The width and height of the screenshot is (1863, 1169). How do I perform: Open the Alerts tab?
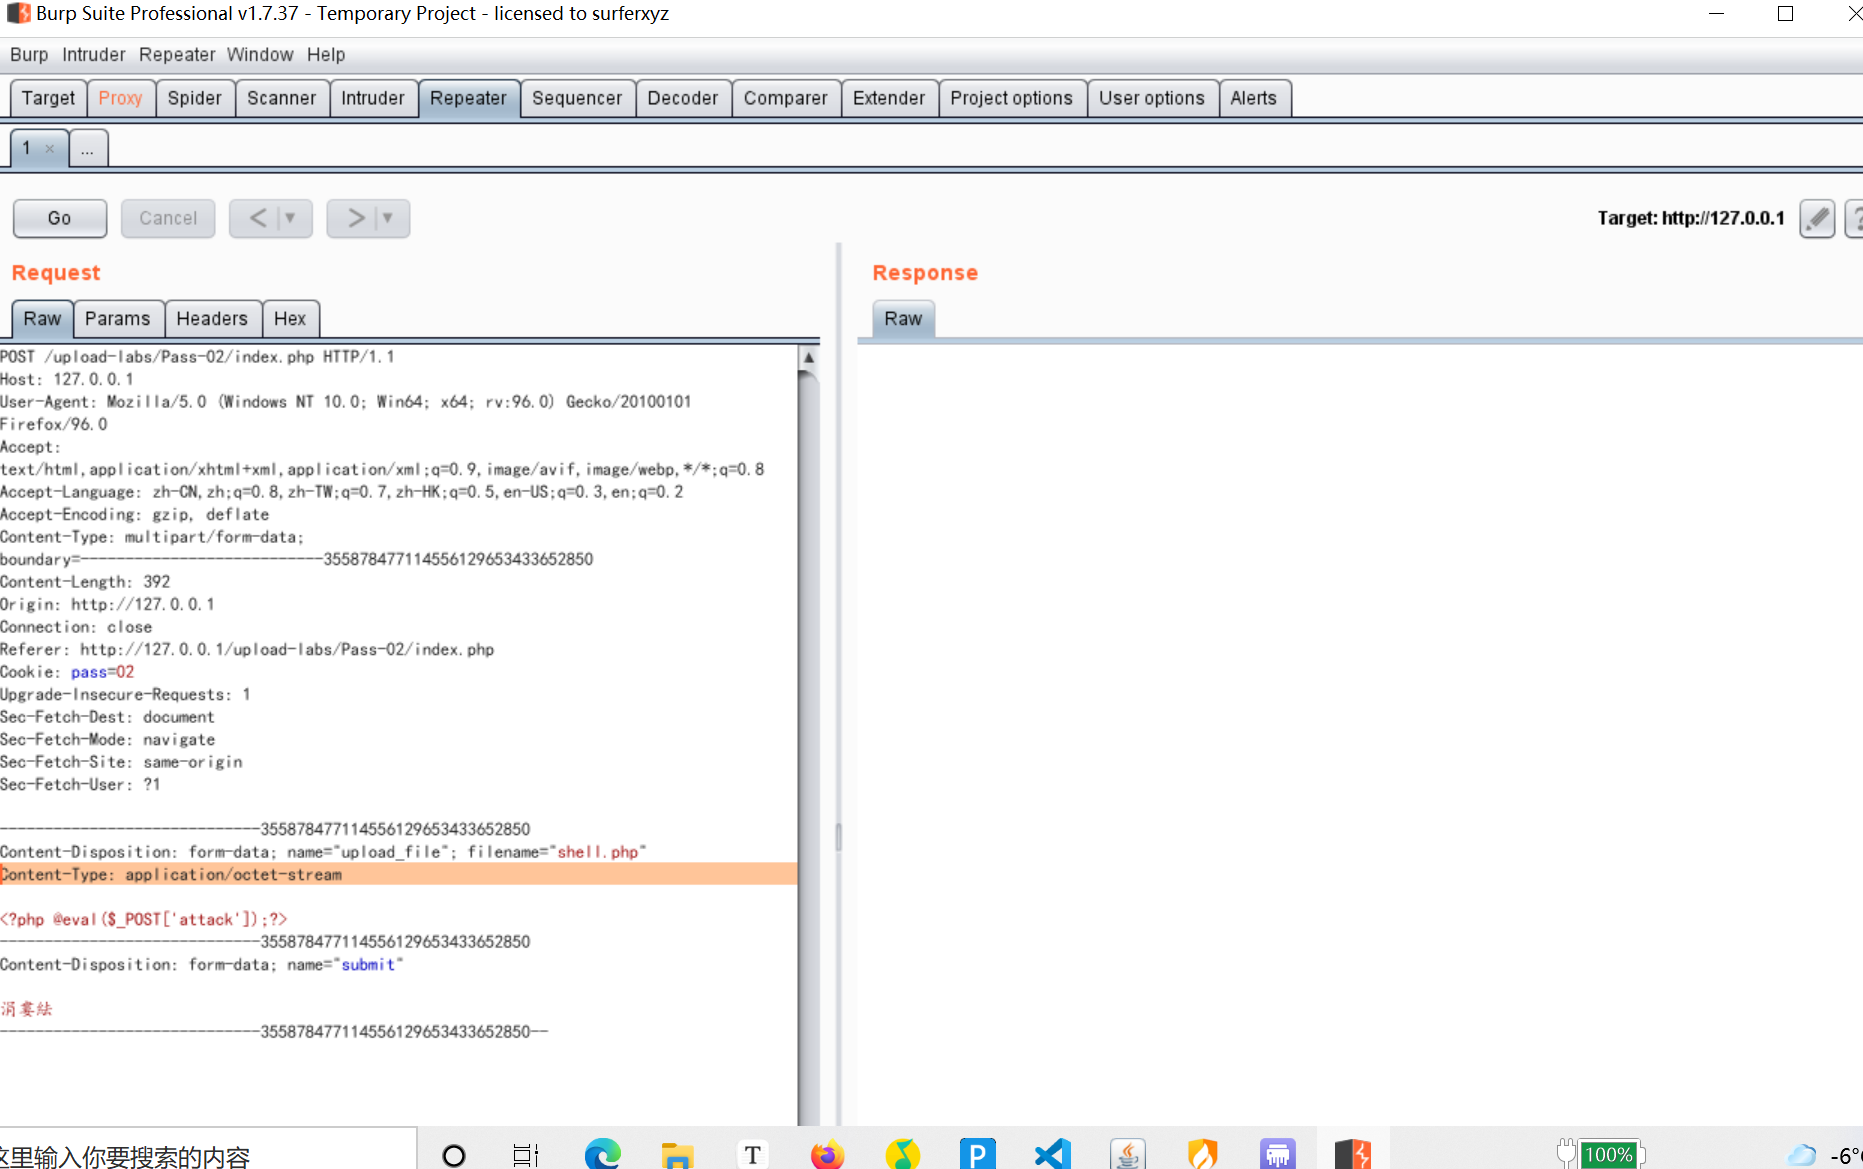tap(1254, 98)
